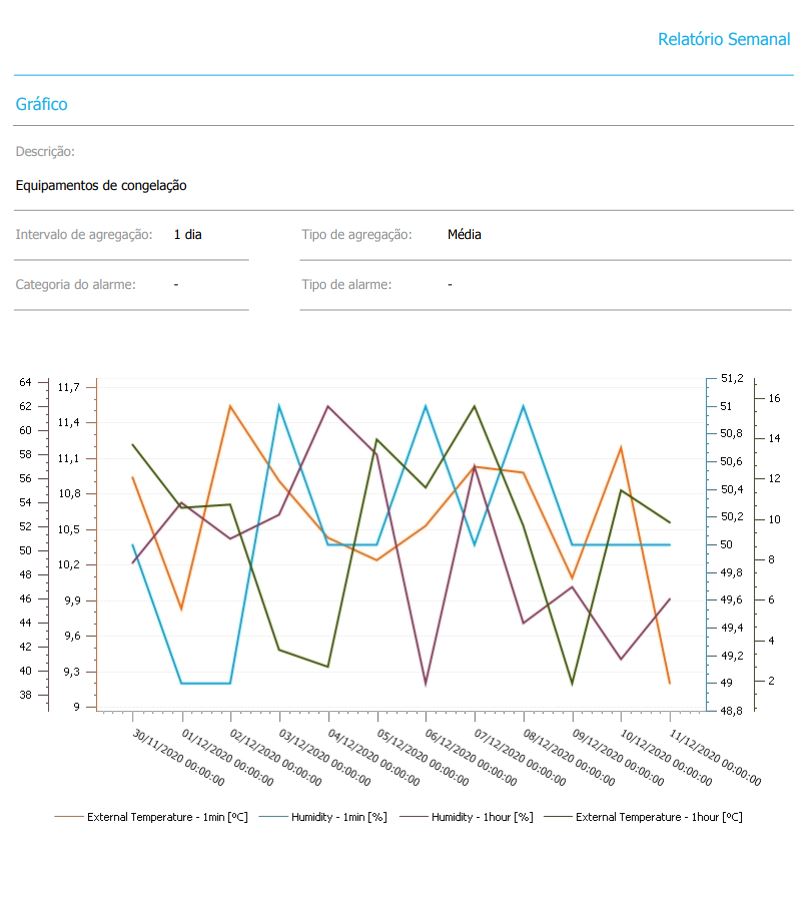Click the blue Humidity 1min legend line
This screenshot has width=809, height=907.
coord(273,817)
